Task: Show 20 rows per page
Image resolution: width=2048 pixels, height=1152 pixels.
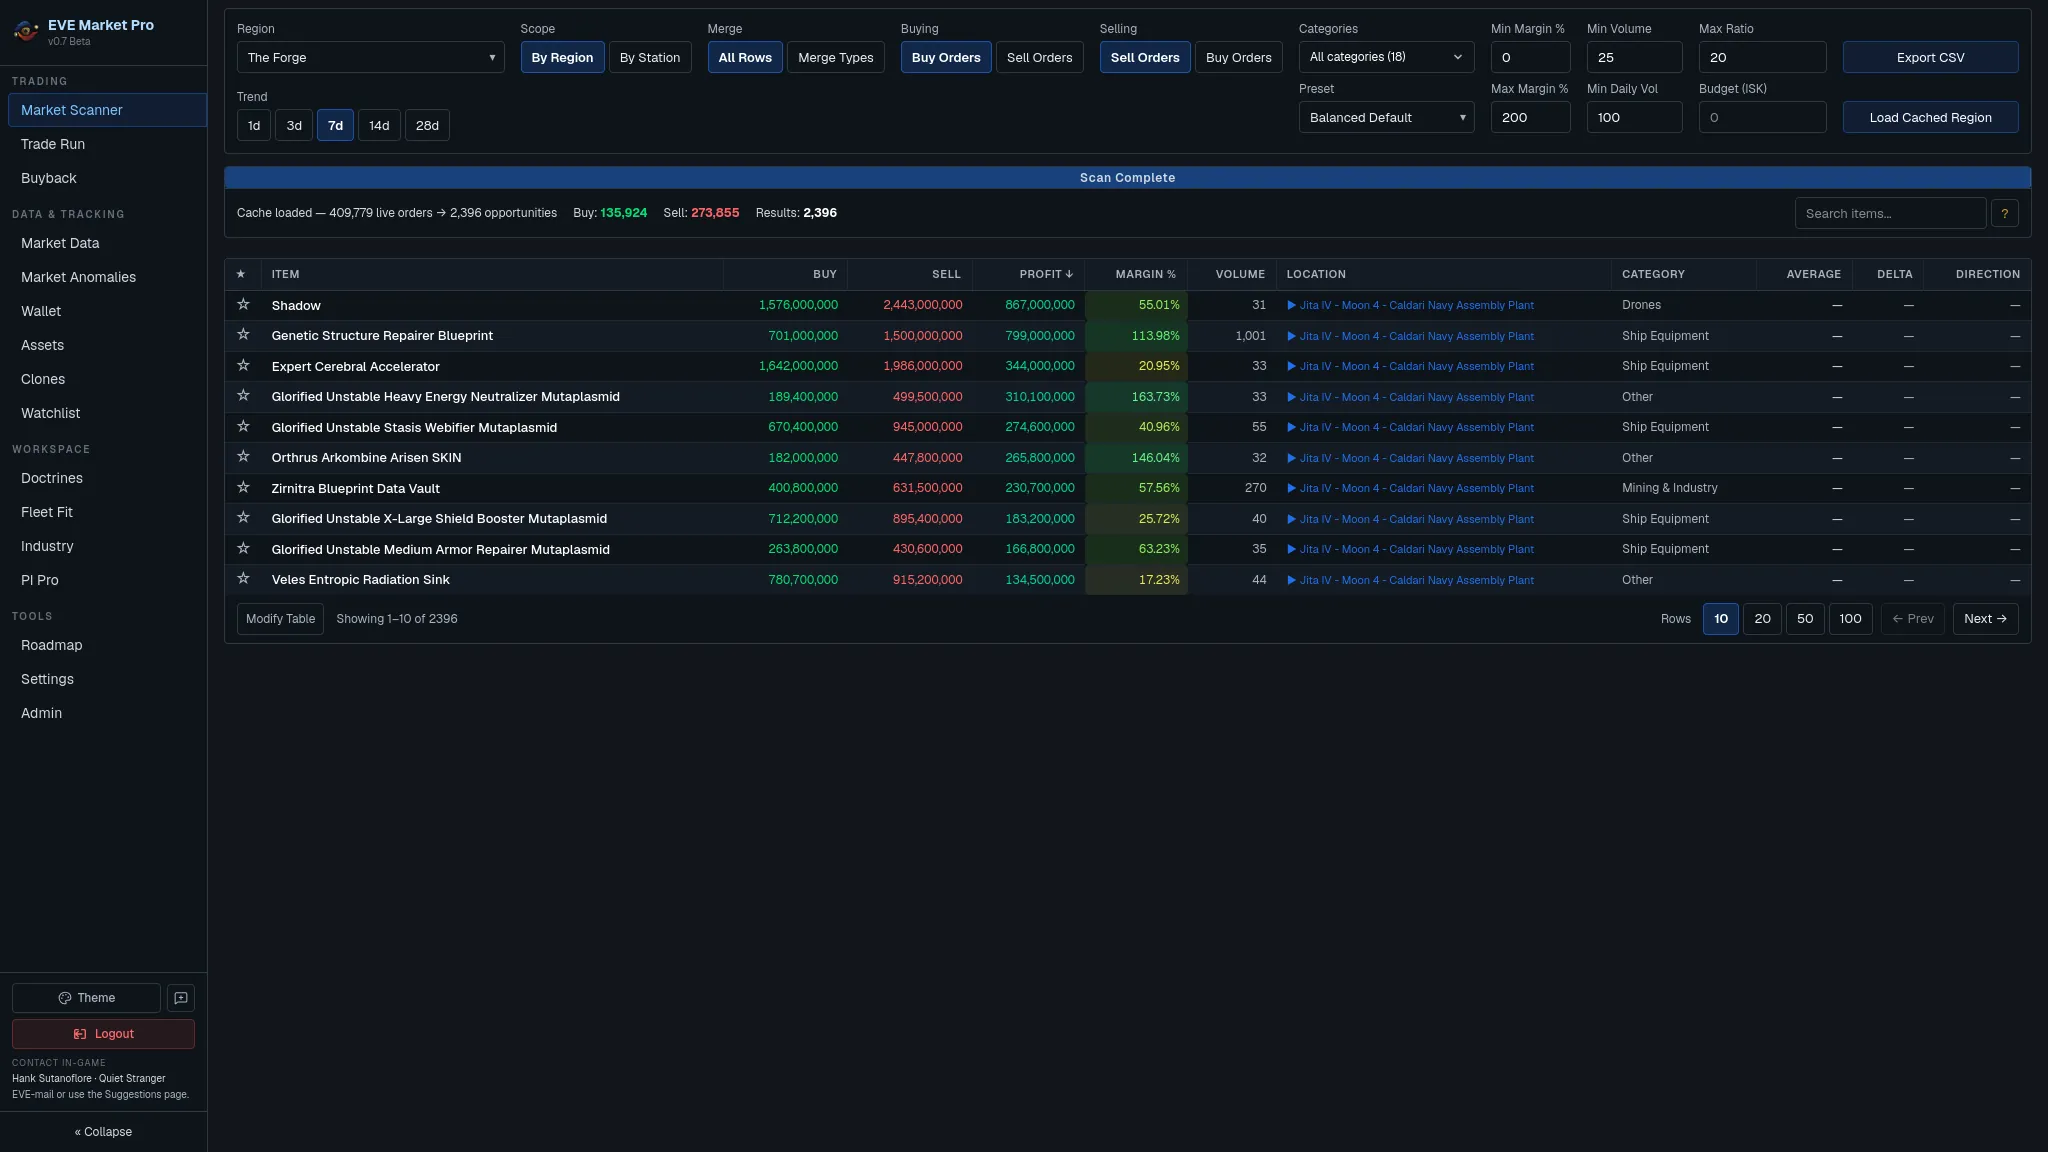Action: click(x=1762, y=619)
